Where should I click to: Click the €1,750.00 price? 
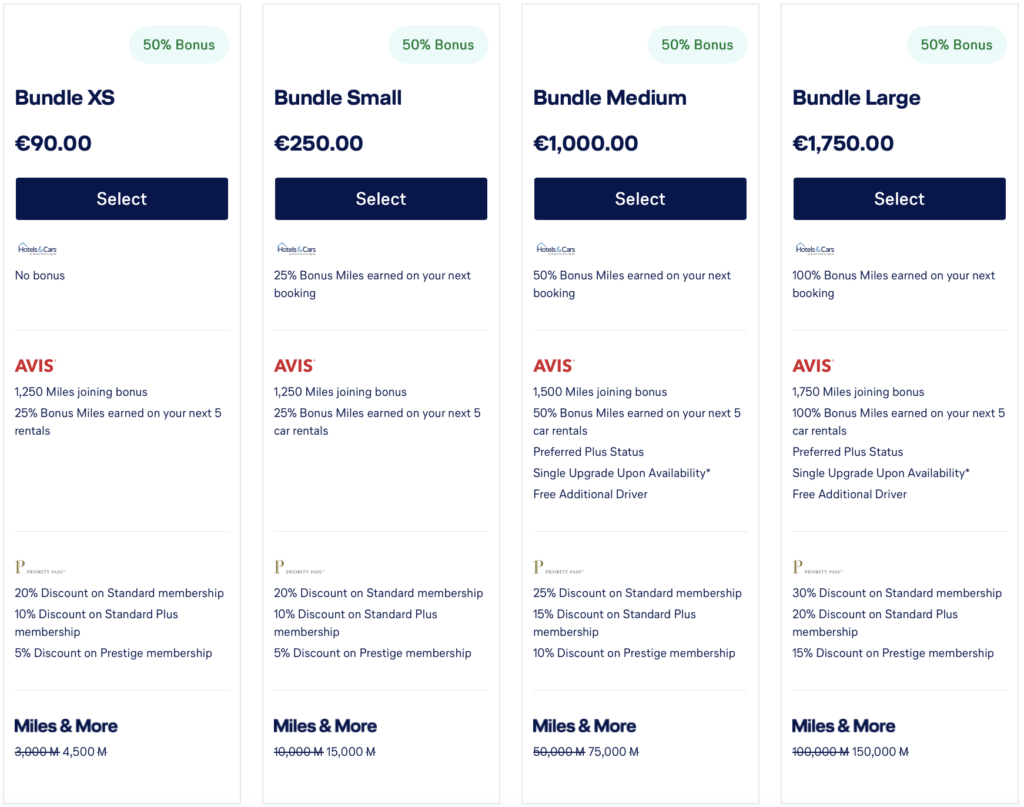click(843, 143)
